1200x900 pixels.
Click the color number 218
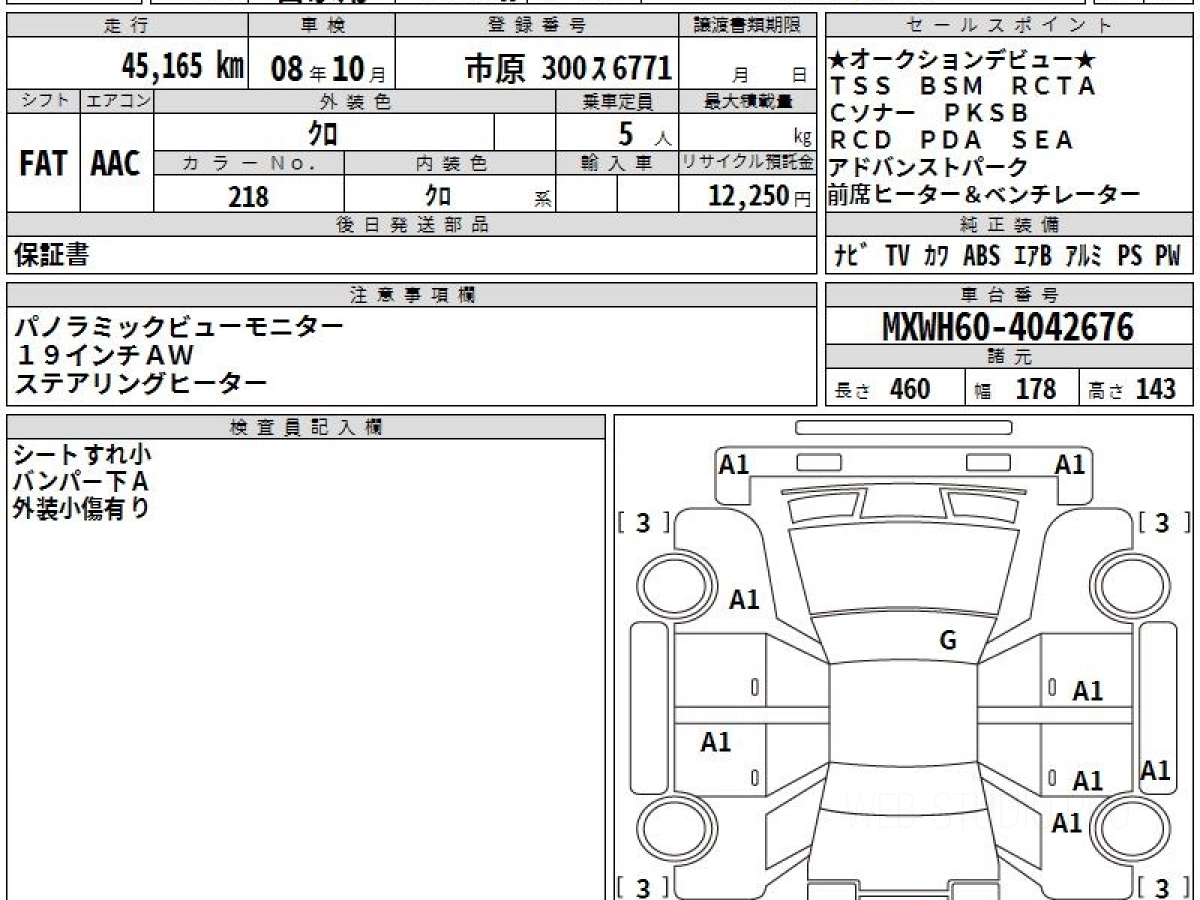coord(248,196)
